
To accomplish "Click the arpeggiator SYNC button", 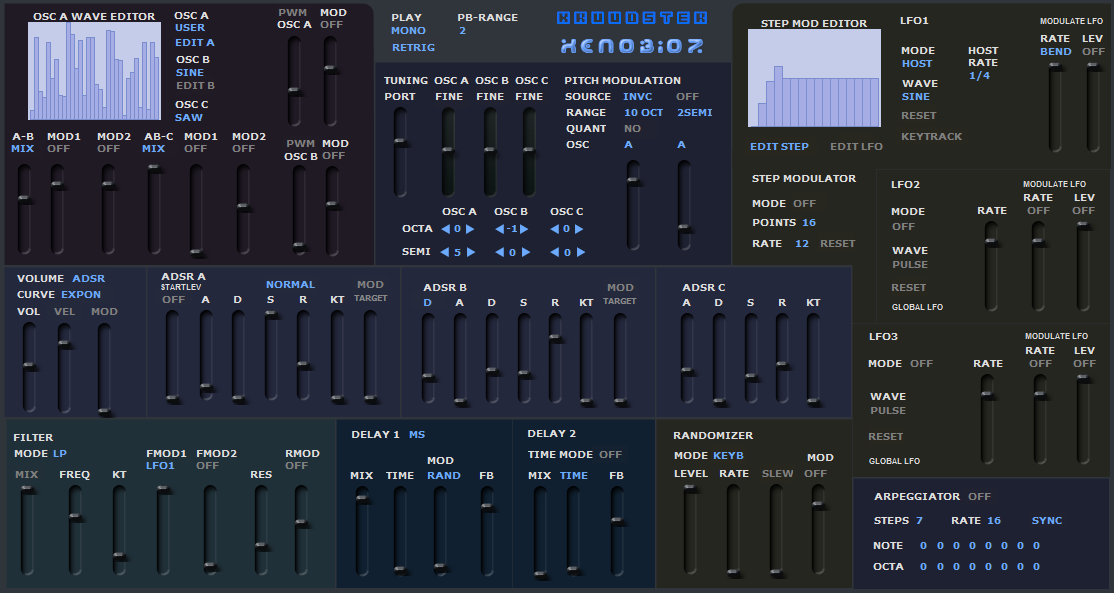I will pyautogui.click(x=1047, y=521).
